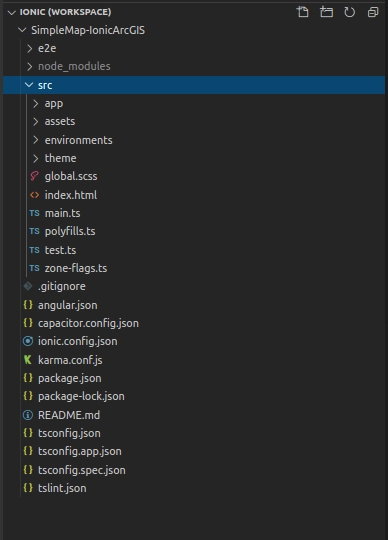Click the New File icon
388x540 pixels.
point(303,12)
